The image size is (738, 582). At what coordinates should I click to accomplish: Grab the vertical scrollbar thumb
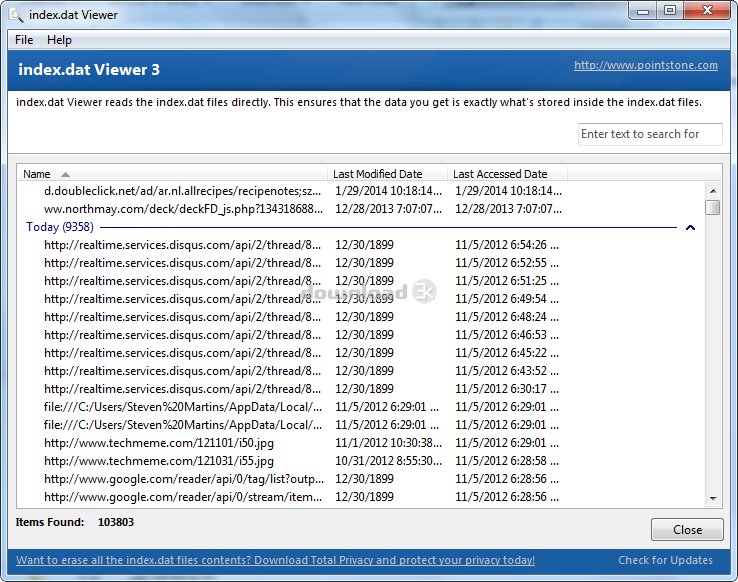[713, 207]
